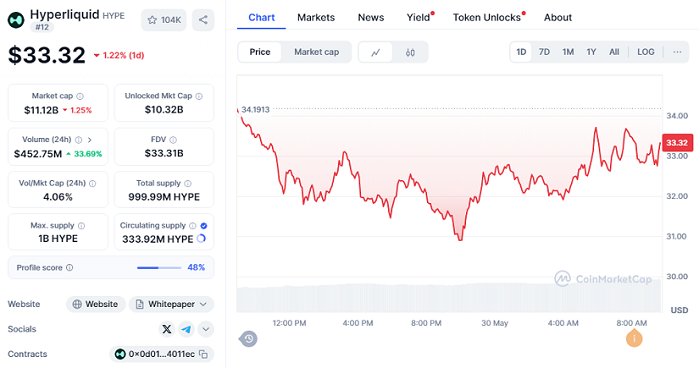699x368 pixels.
Task: Set chart range to All
Action: (614, 52)
